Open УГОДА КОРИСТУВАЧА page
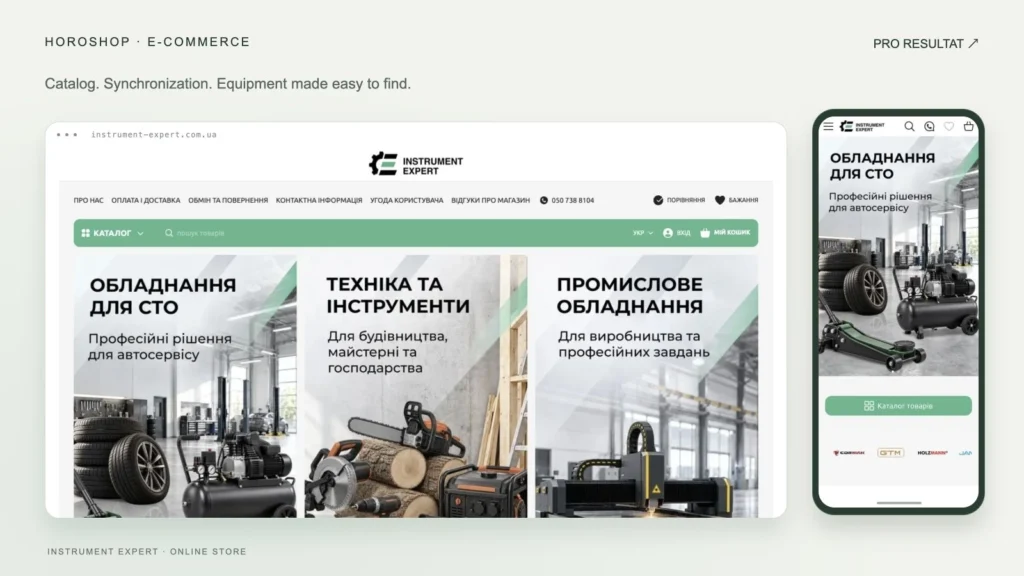This screenshot has height=576, width=1024. pyautogui.click(x=406, y=200)
